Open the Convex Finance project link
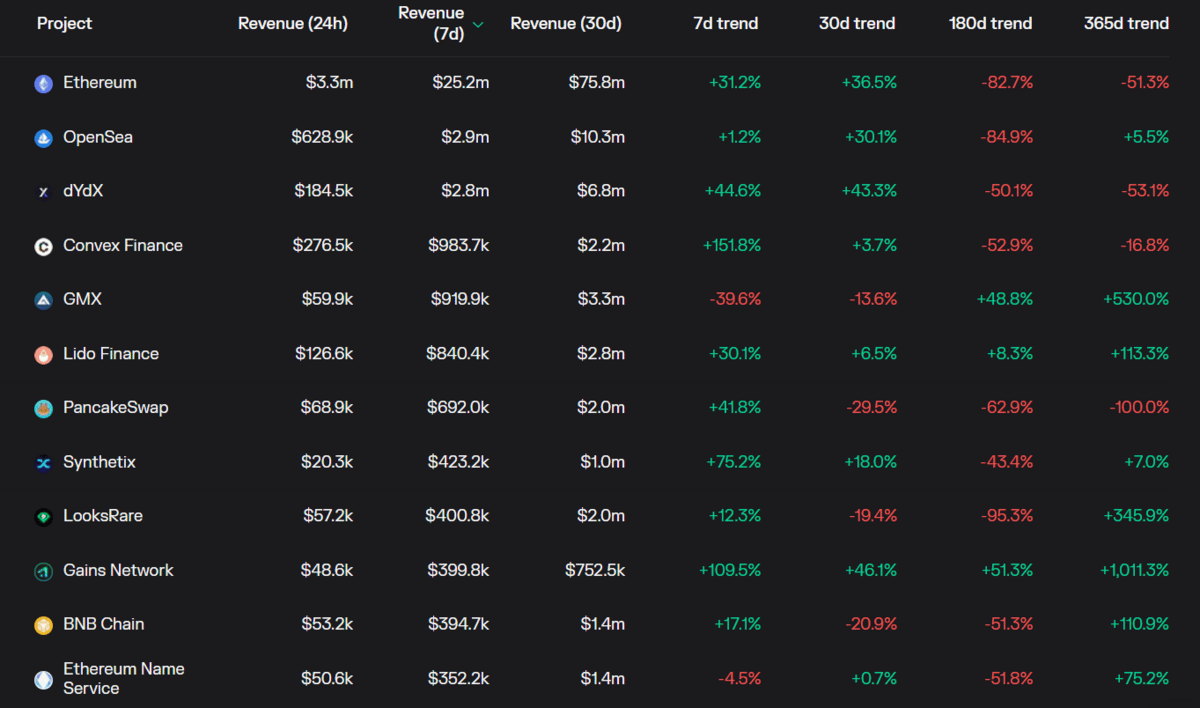The image size is (1200, 708). click(123, 245)
